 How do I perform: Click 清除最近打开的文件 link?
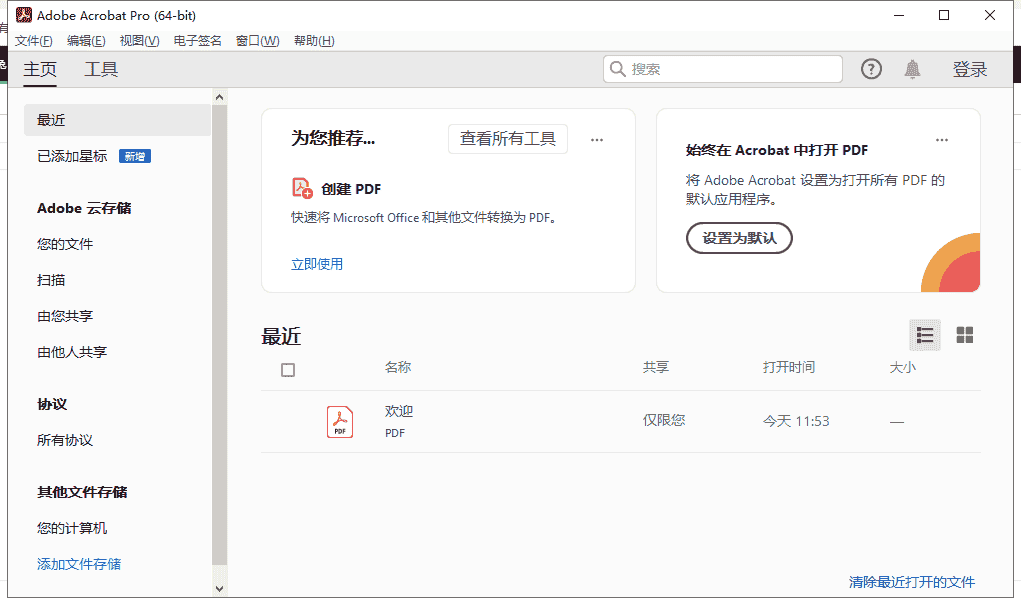[911, 582]
